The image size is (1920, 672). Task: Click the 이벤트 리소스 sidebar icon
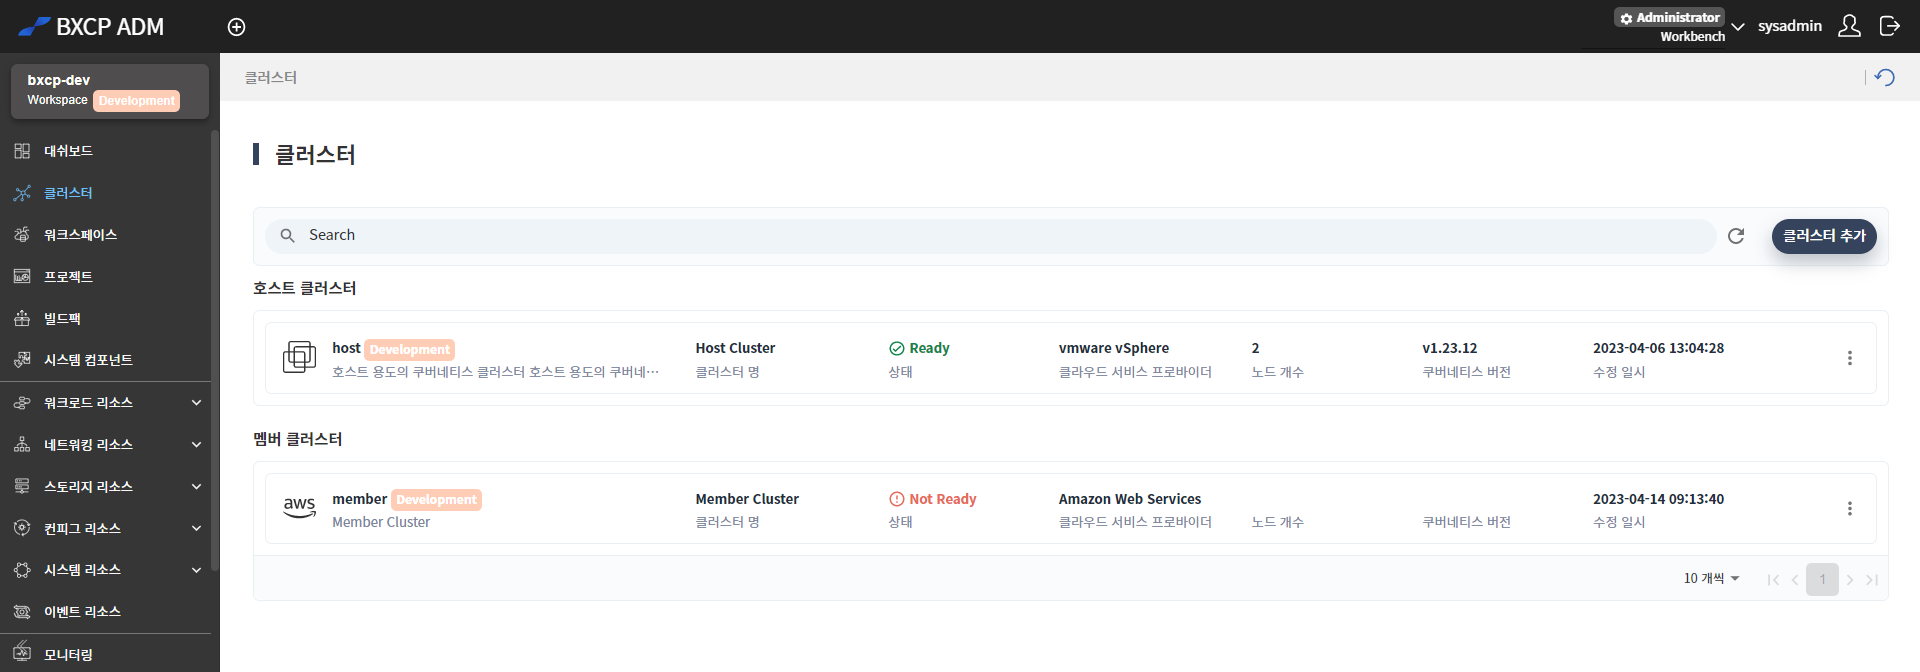click(x=22, y=612)
